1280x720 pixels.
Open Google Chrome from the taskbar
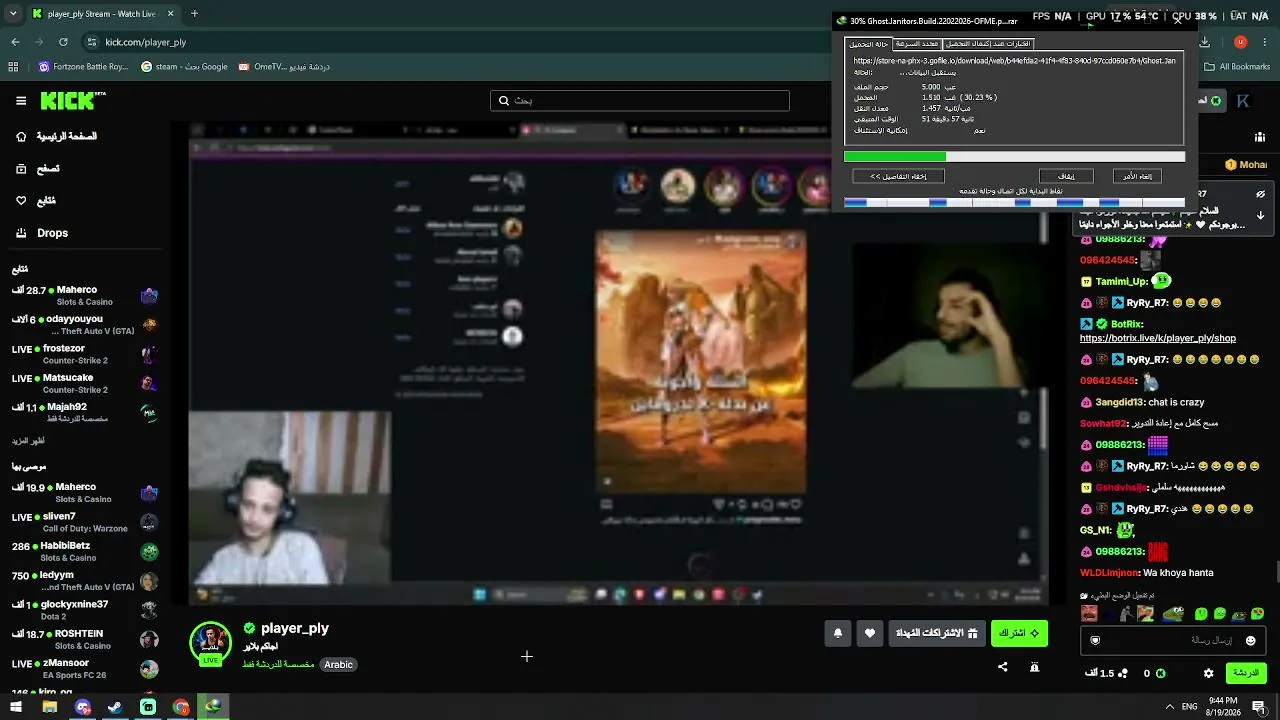181,707
